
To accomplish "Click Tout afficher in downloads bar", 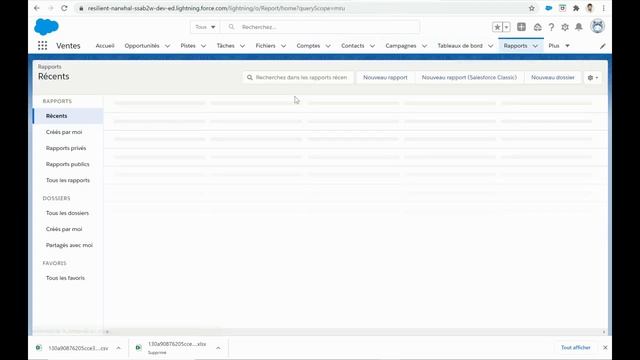I will coord(576,348).
